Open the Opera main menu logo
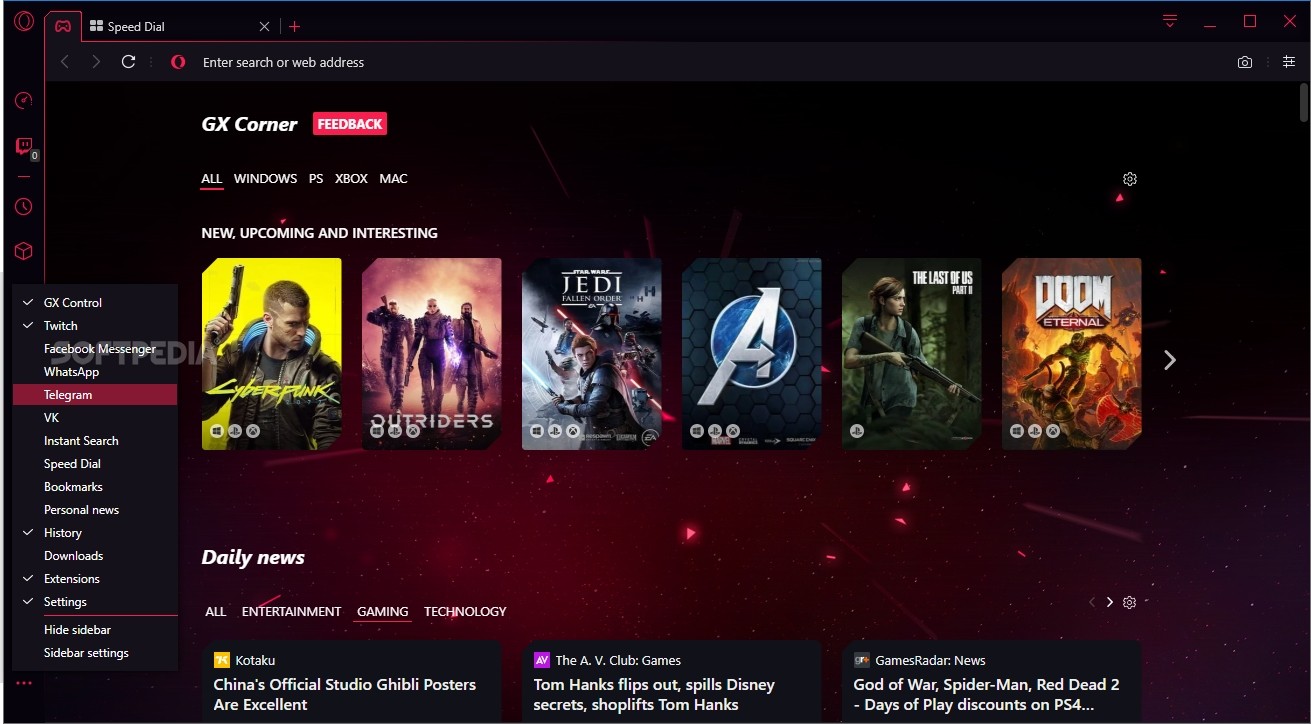The image size is (1311, 724). [x=23, y=22]
